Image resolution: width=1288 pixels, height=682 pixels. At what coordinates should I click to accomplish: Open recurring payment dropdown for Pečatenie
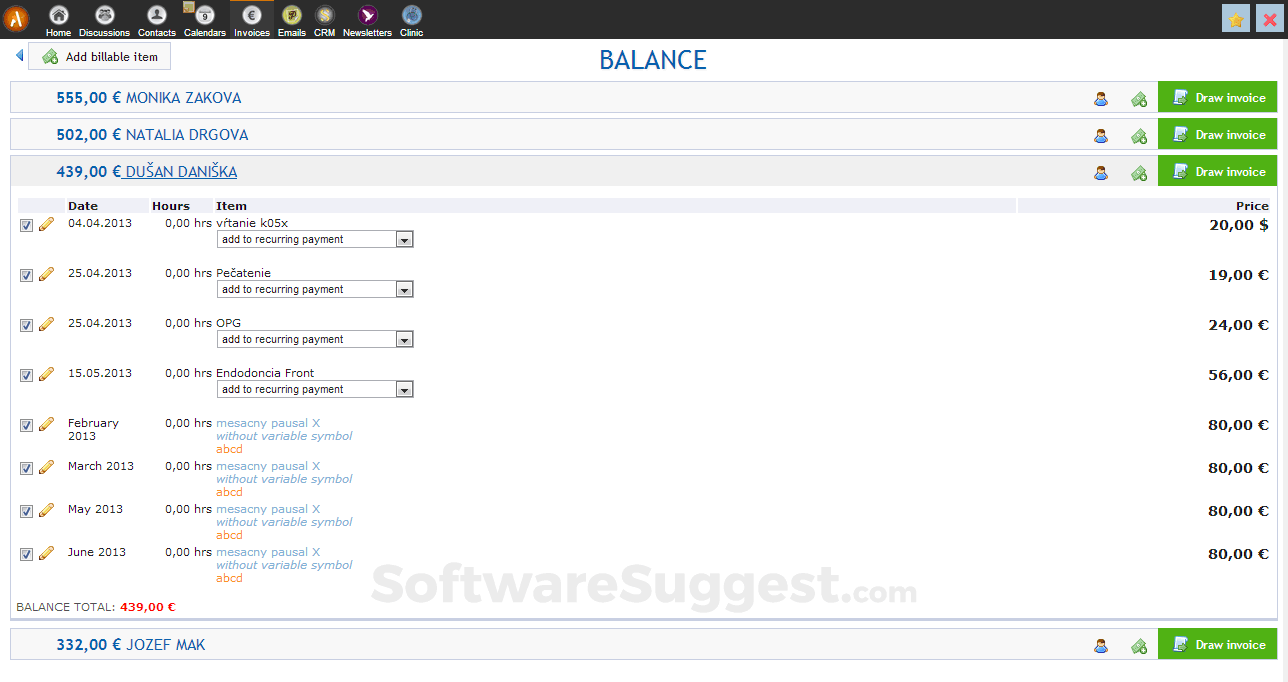pos(315,289)
